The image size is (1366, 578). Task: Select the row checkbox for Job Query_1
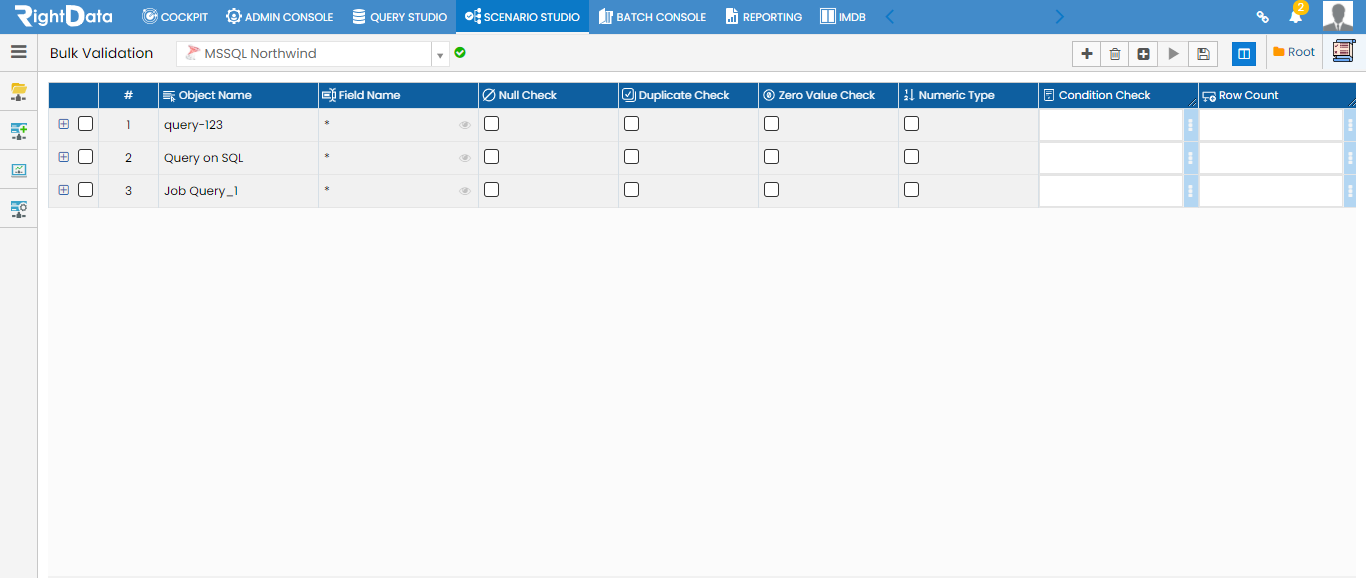[x=86, y=190]
